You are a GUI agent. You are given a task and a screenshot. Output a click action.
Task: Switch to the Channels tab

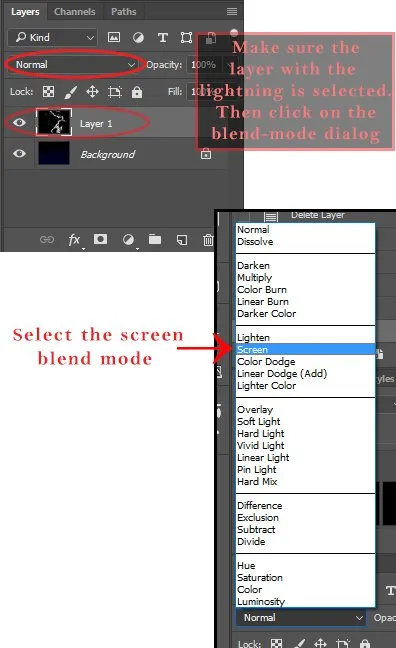tap(74, 12)
